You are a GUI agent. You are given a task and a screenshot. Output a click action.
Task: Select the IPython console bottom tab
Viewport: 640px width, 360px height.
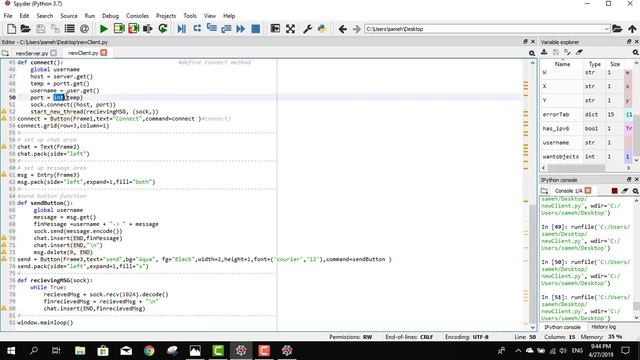coord(562,327)
